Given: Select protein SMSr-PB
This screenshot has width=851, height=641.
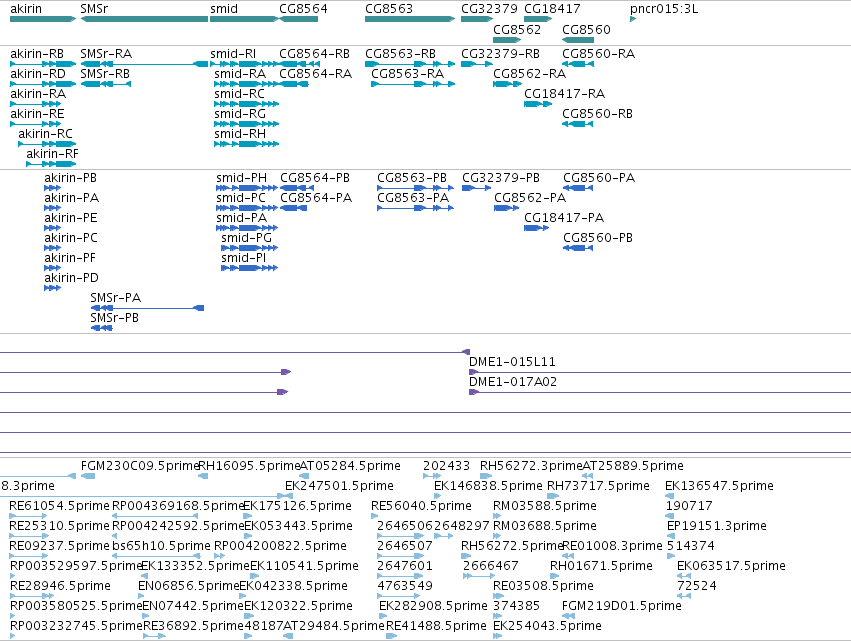Looking at the screenshot, I should (x=101, y=328).
